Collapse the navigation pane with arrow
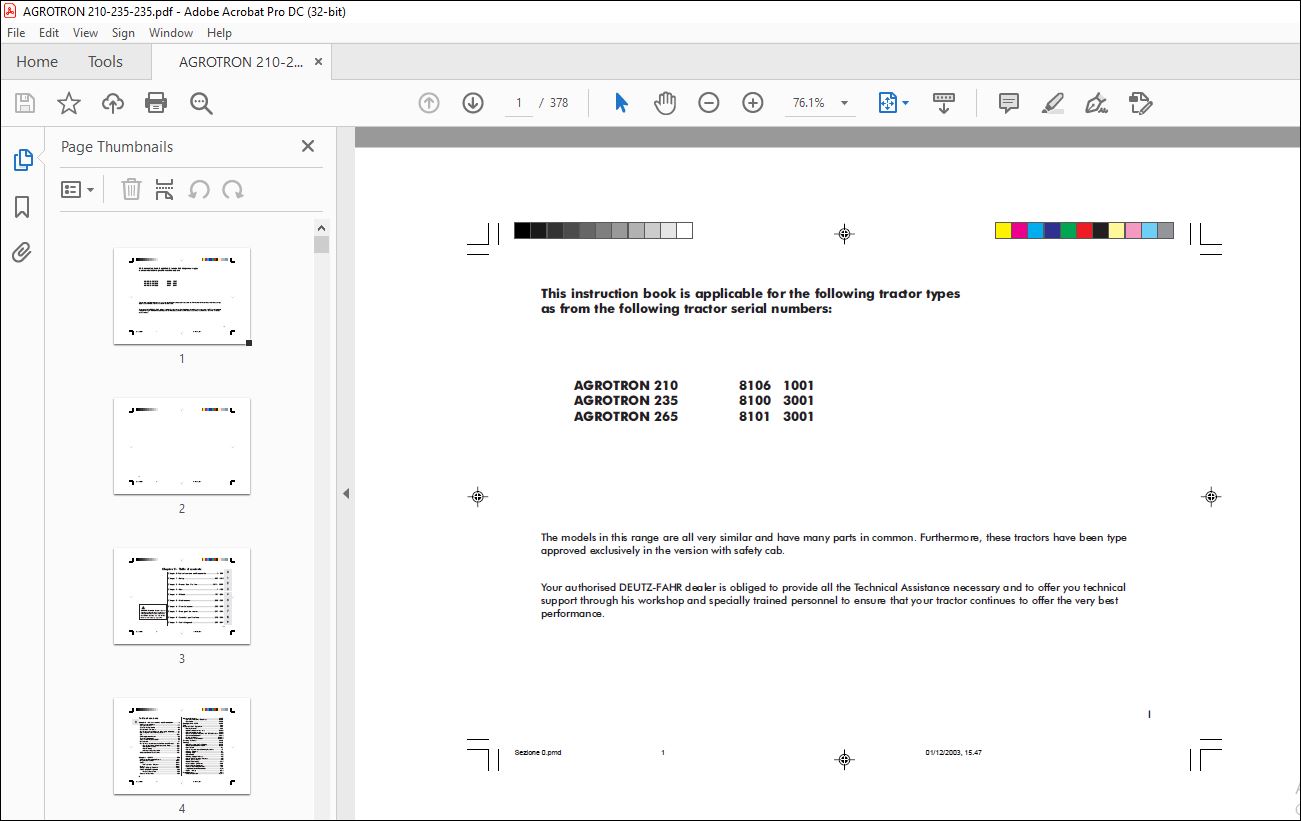 345,493
